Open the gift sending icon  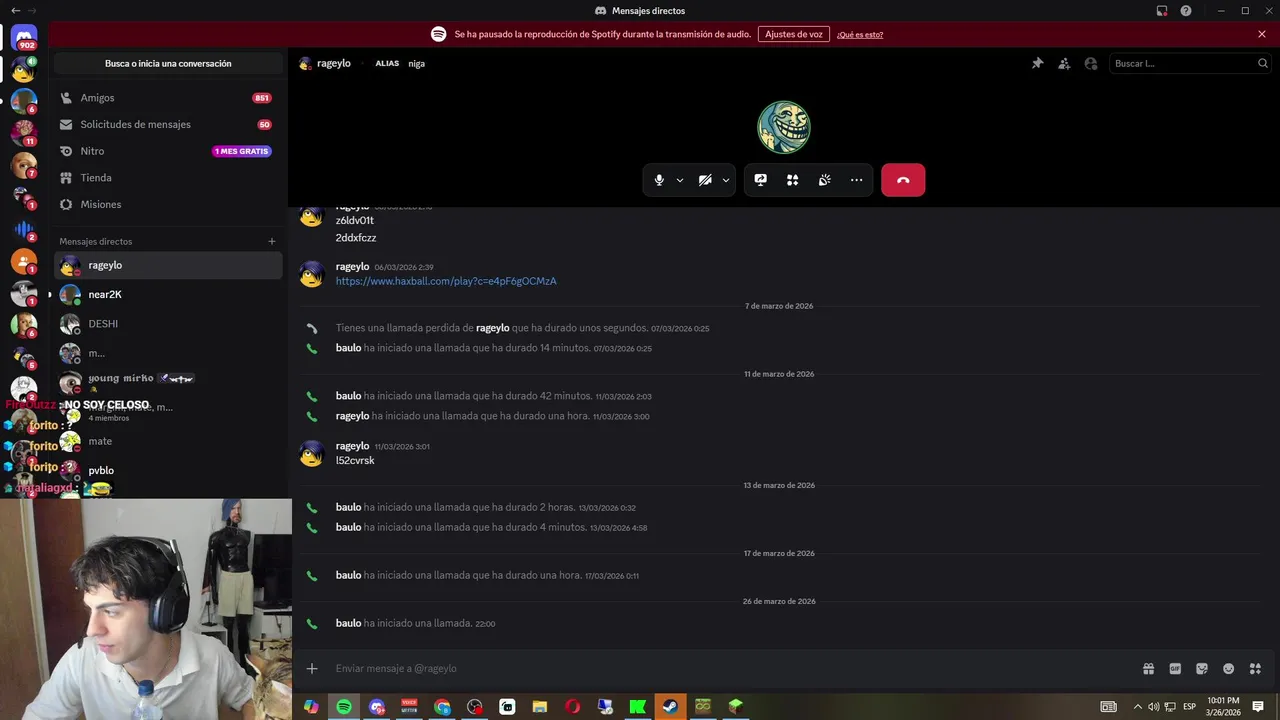(1149, 668)
